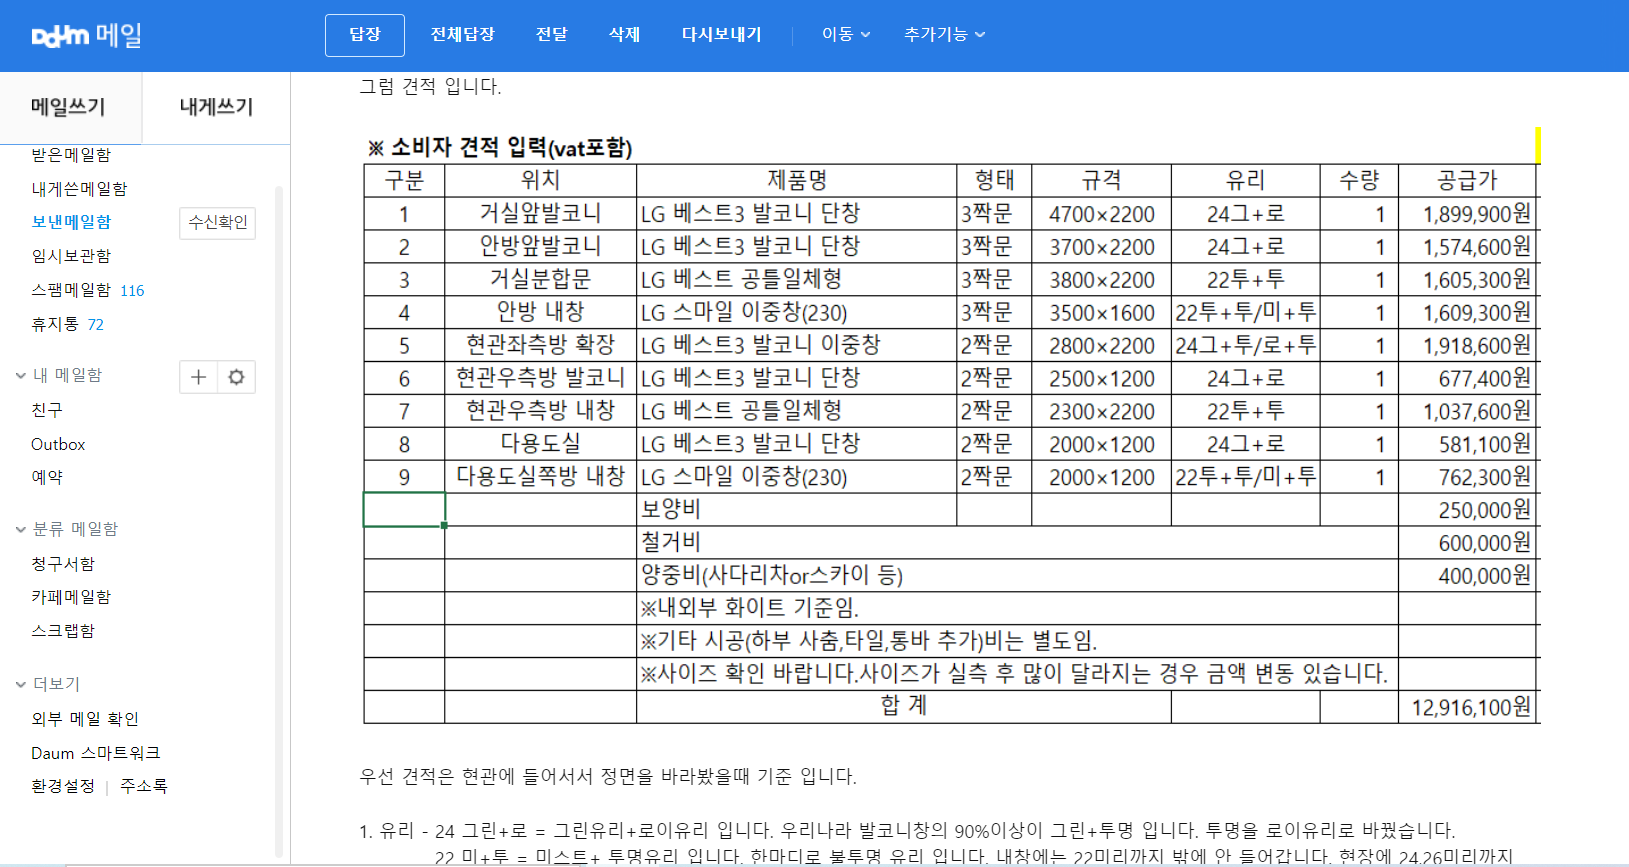Screen dimensions: 1629x867
Task: Click 수신확인 read receipt button
Action: pos(218,223)
